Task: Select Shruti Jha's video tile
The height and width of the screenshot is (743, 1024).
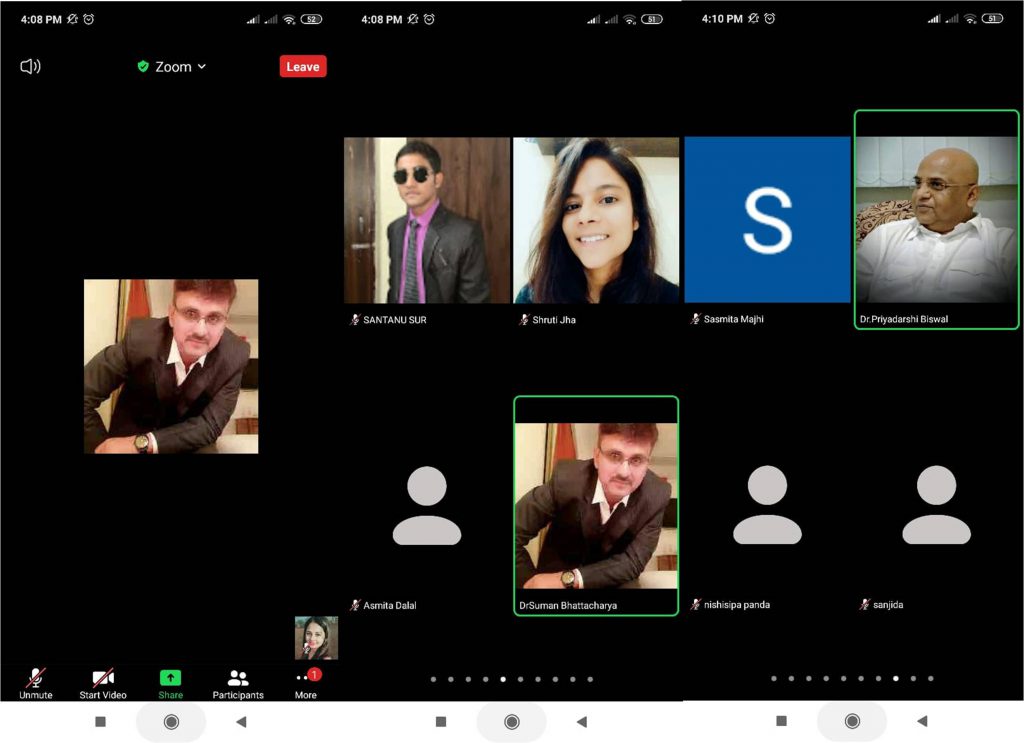Action: click(596, 220)
